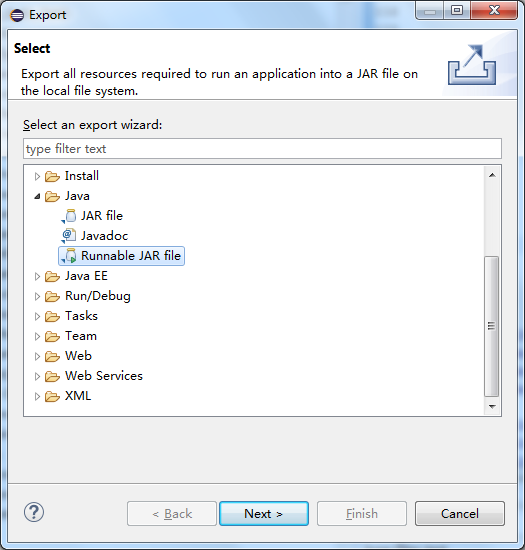Open the help question mark icon
The width and height of the screenshot is (525, 550).
coord(34,512)
